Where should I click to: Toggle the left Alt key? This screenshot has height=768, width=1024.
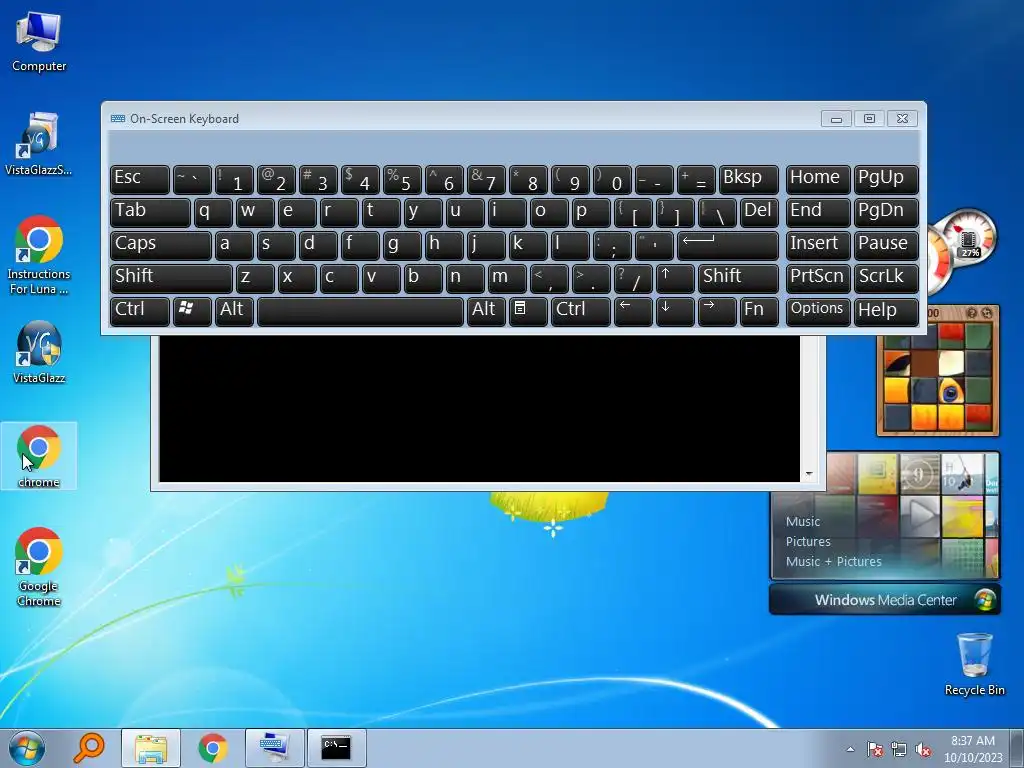(234, 311)
